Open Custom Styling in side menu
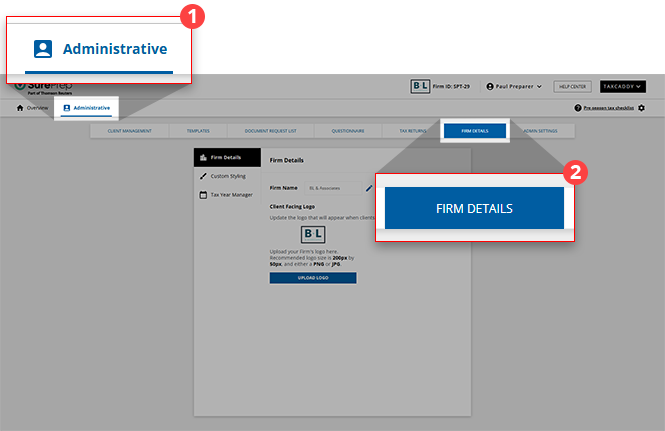 [227, 176]
